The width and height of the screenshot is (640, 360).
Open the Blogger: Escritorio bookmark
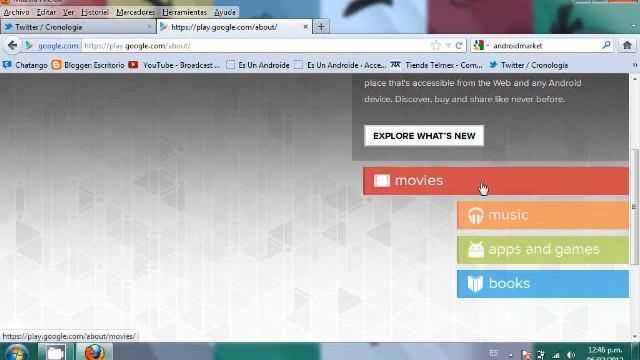coord(88,65)
